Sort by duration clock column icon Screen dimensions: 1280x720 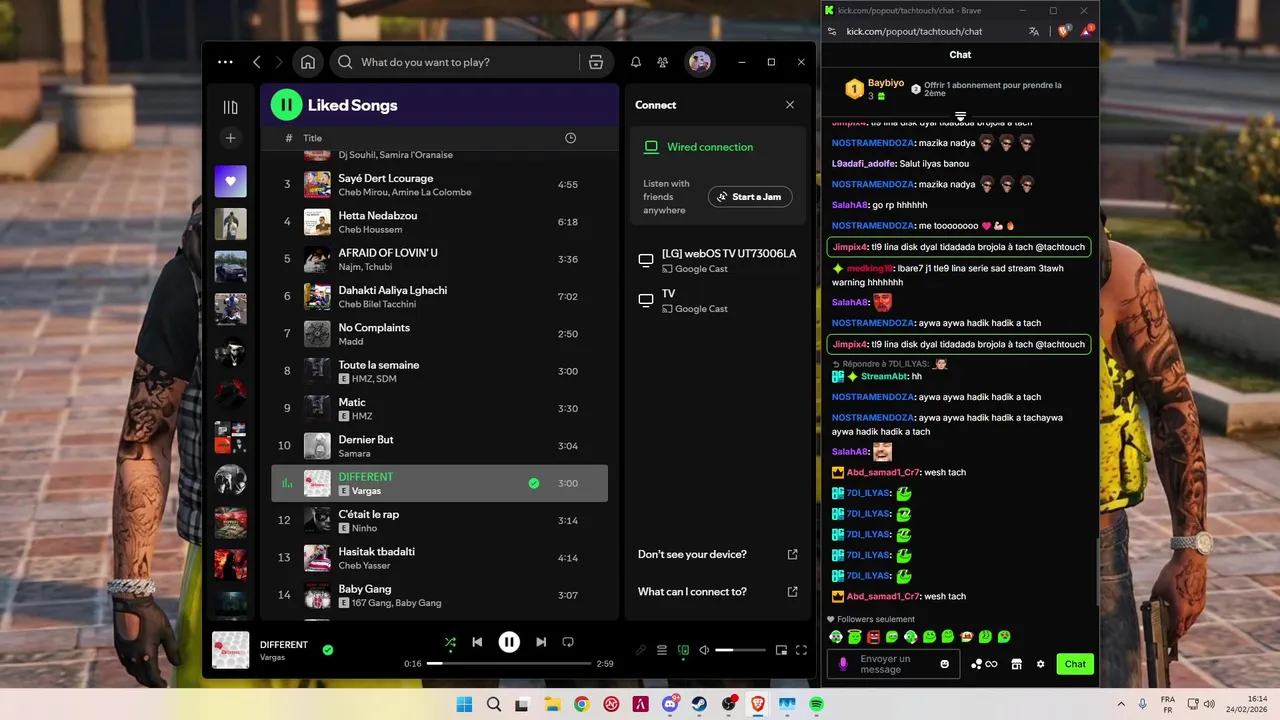click(570, 138)
